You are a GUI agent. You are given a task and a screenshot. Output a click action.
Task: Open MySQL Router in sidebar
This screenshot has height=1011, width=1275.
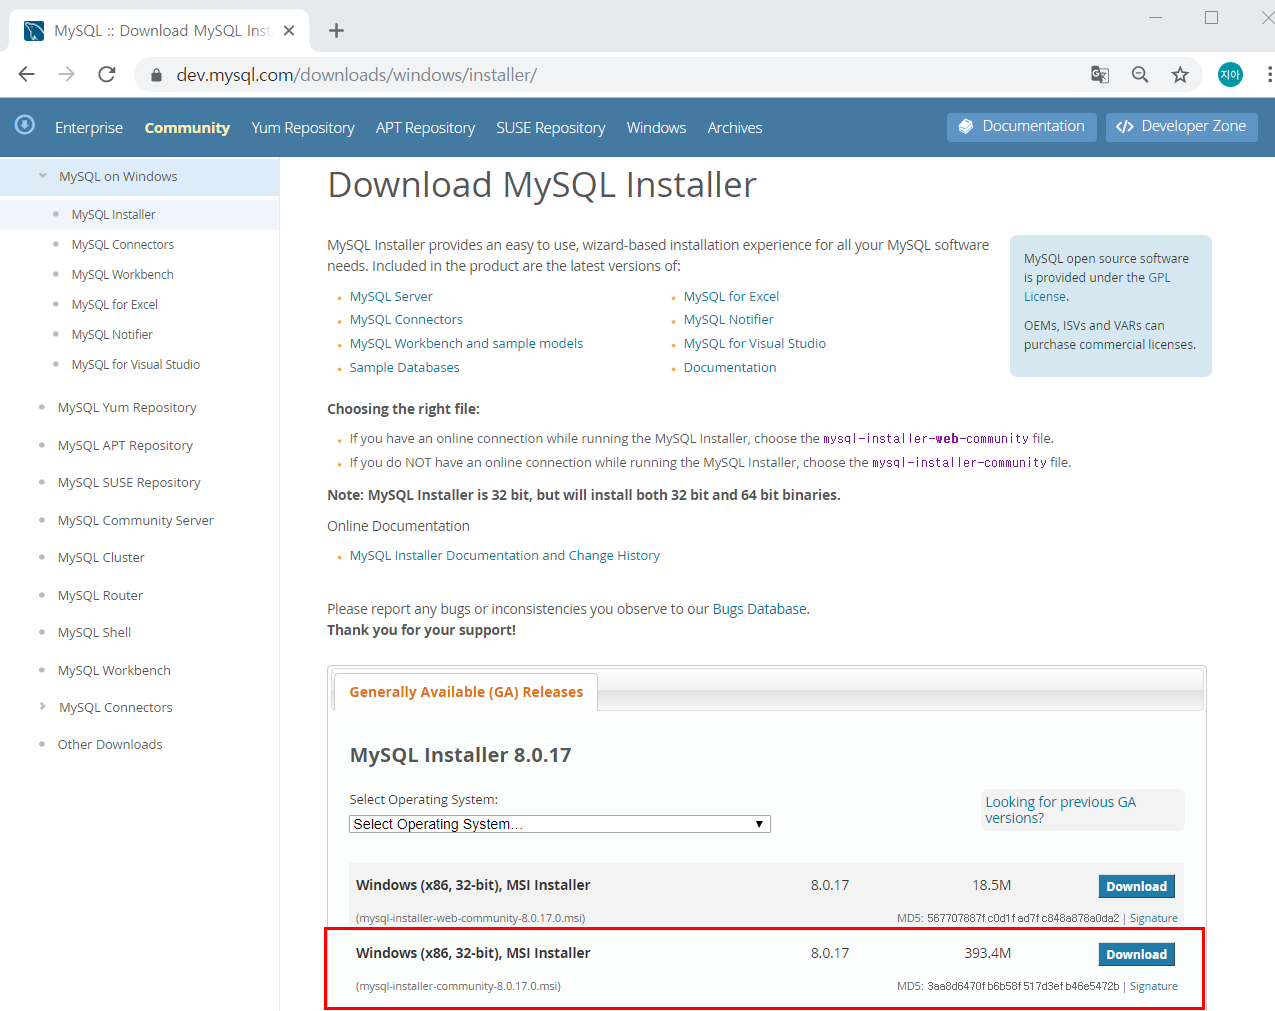point(100,596)
